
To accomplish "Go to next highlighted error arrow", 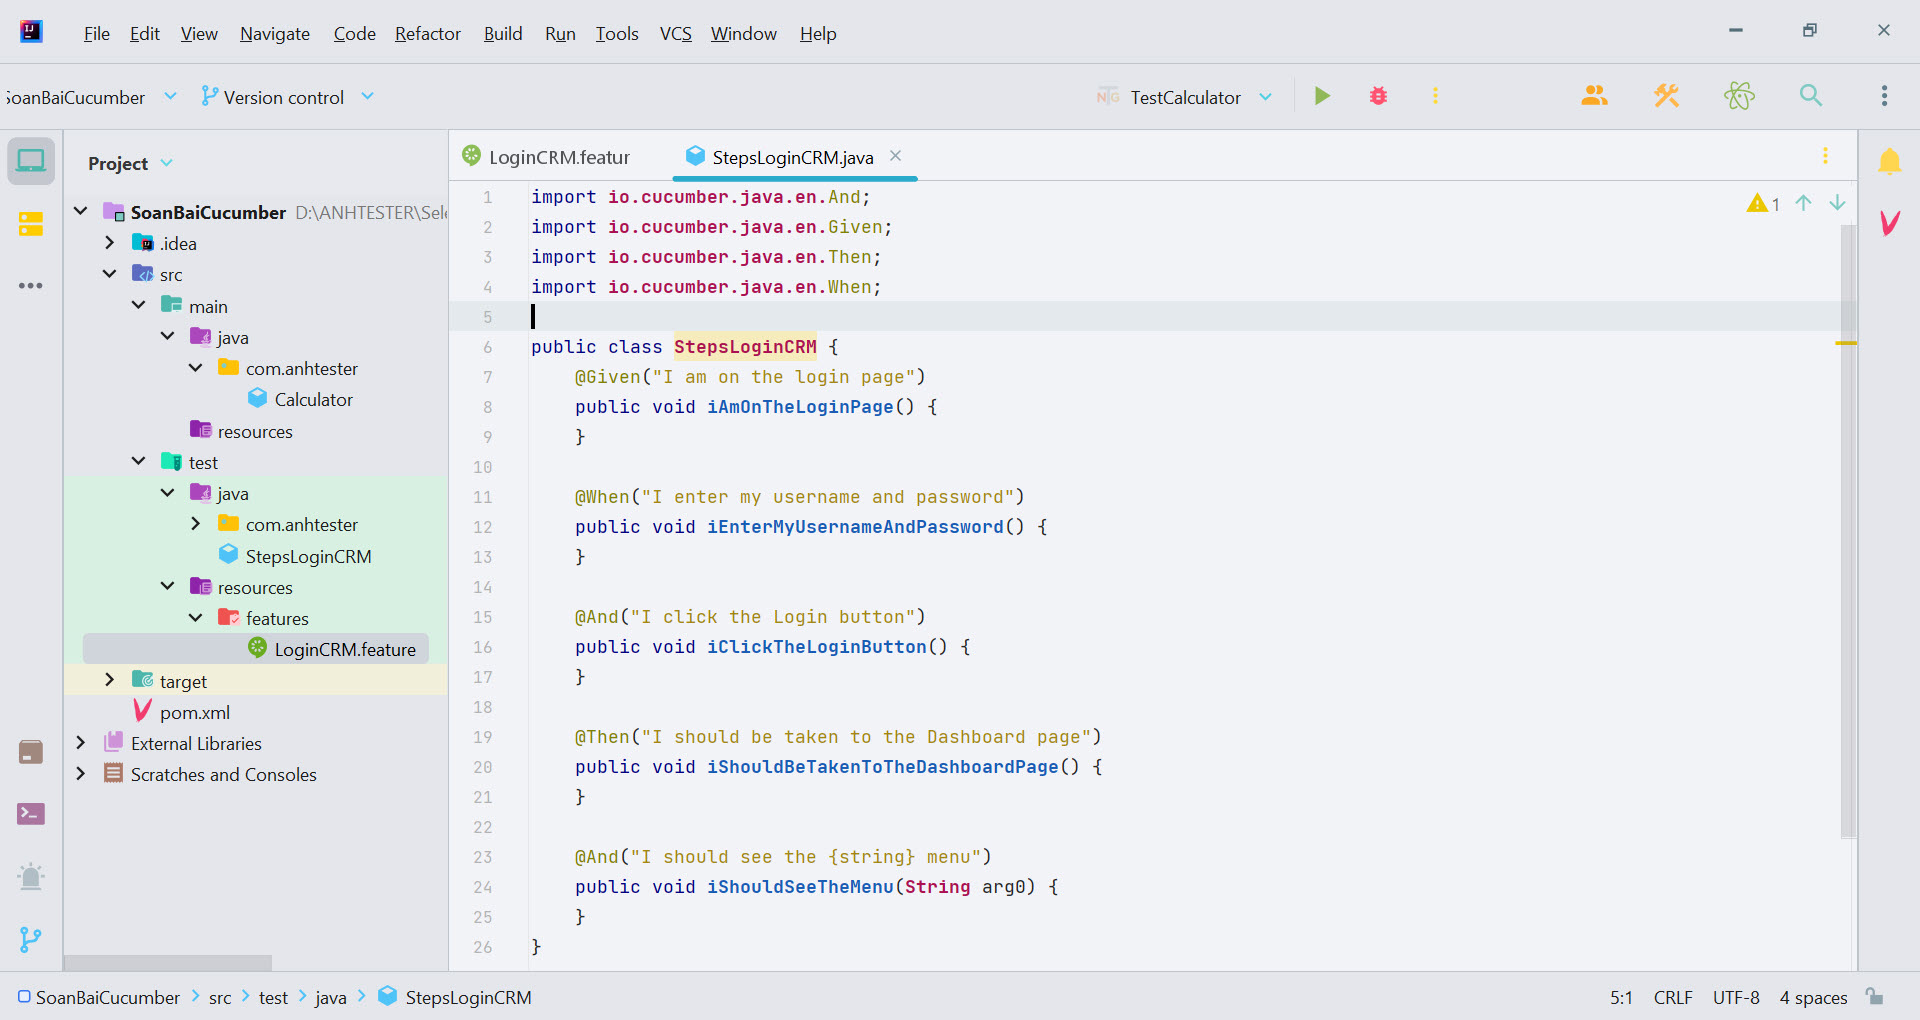I will (x=1837, y=203).
